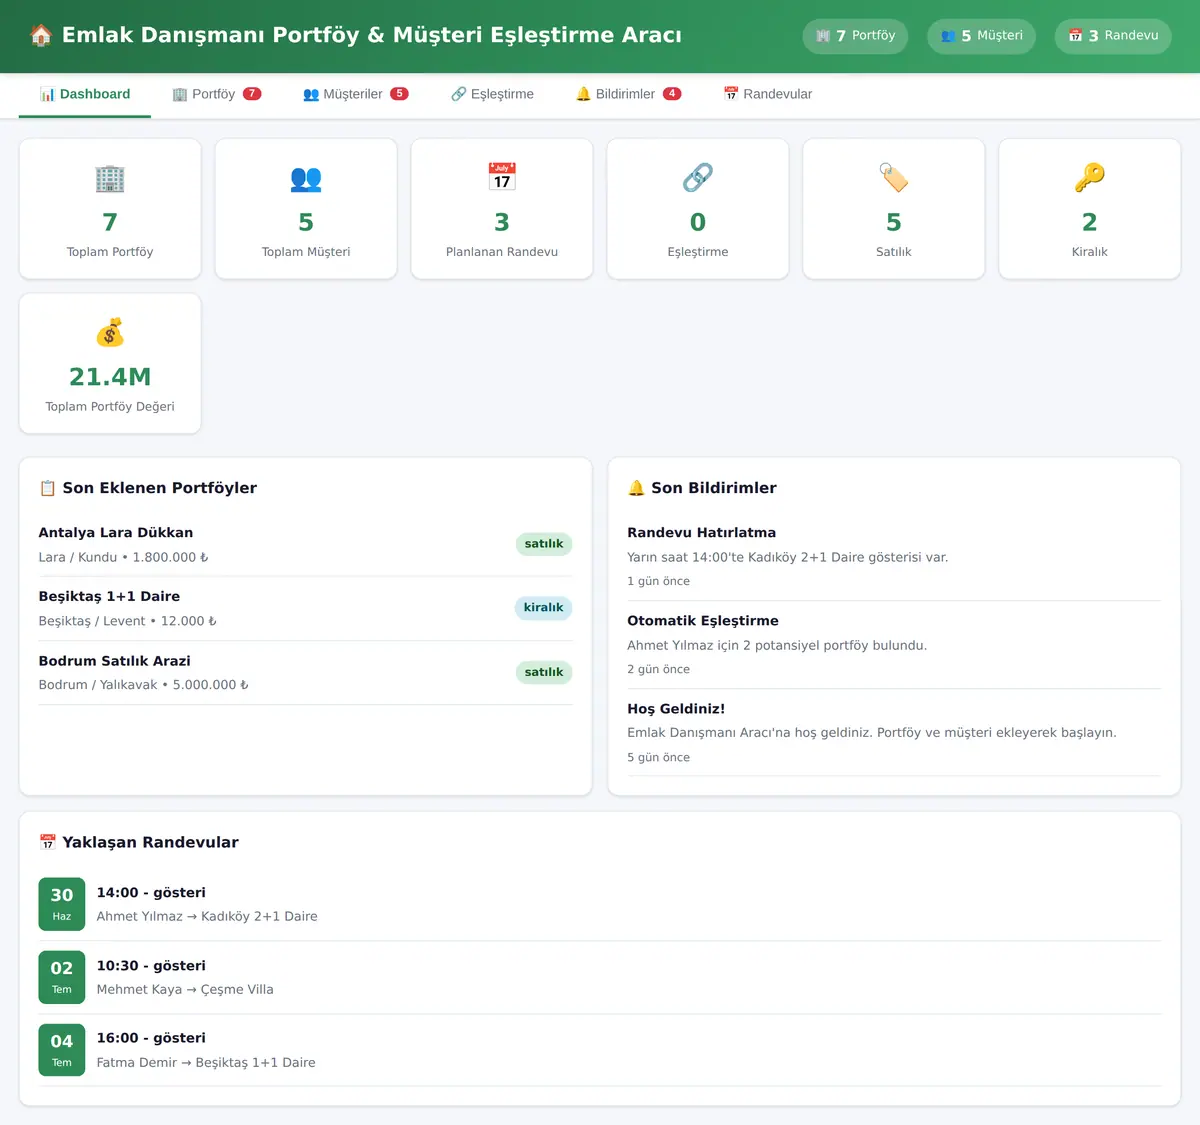1200x1125 pixels.
Task: Open the Bodrum Satılık Arazi listing
Action: (x=306, y=673)
